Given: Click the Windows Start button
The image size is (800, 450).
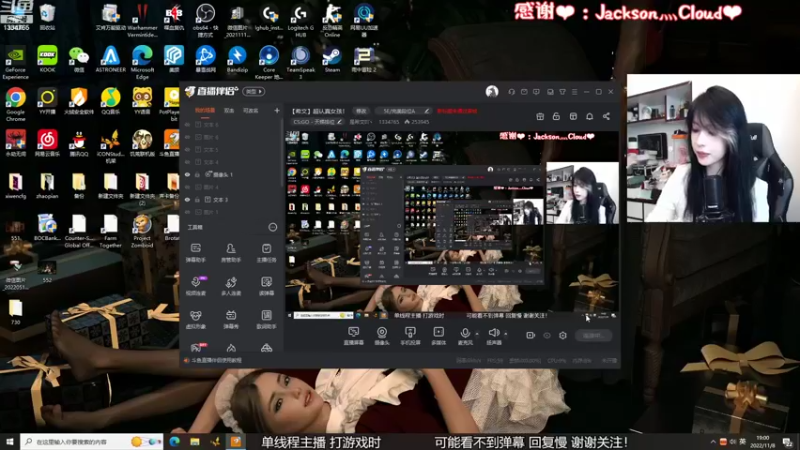Looking at the screenshot, I should click(x=10, y=441).
